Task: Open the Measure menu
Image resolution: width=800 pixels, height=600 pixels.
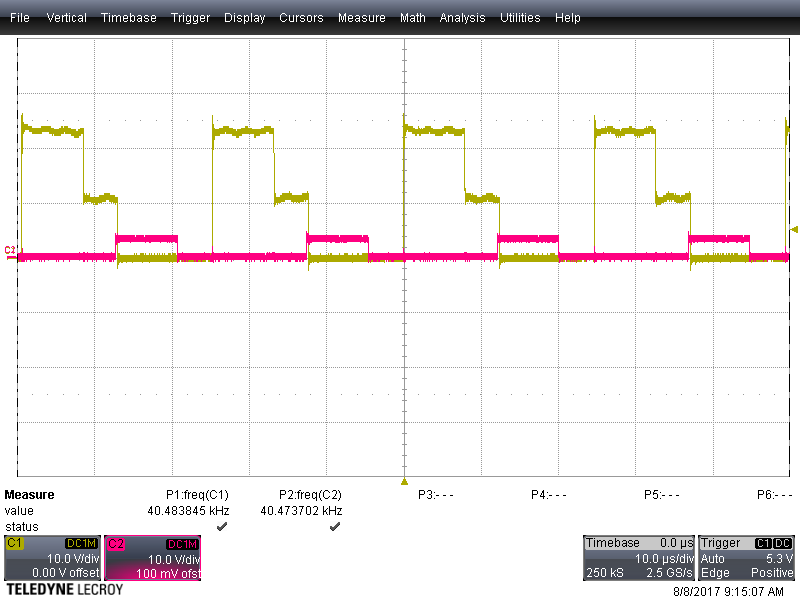Action: point(362,18)
